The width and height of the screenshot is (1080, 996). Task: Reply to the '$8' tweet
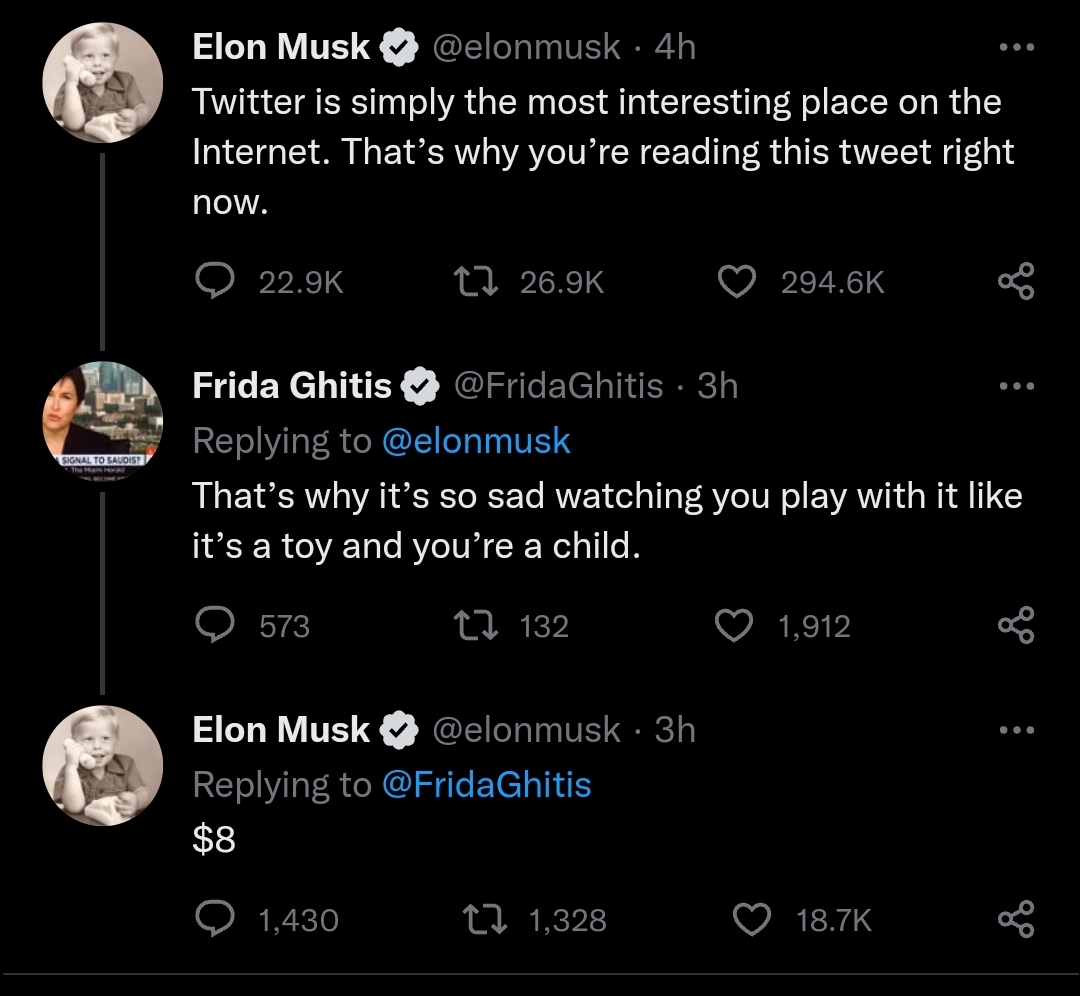(x=214, y=919)
